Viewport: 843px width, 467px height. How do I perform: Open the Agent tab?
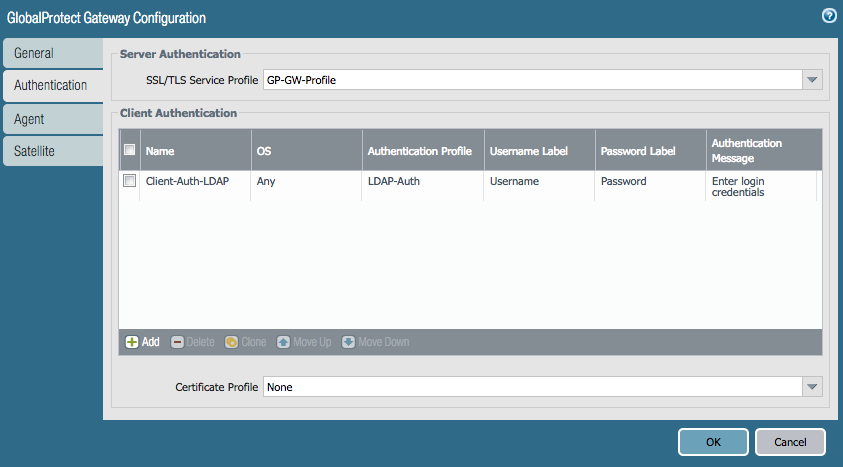pos(52,119)
